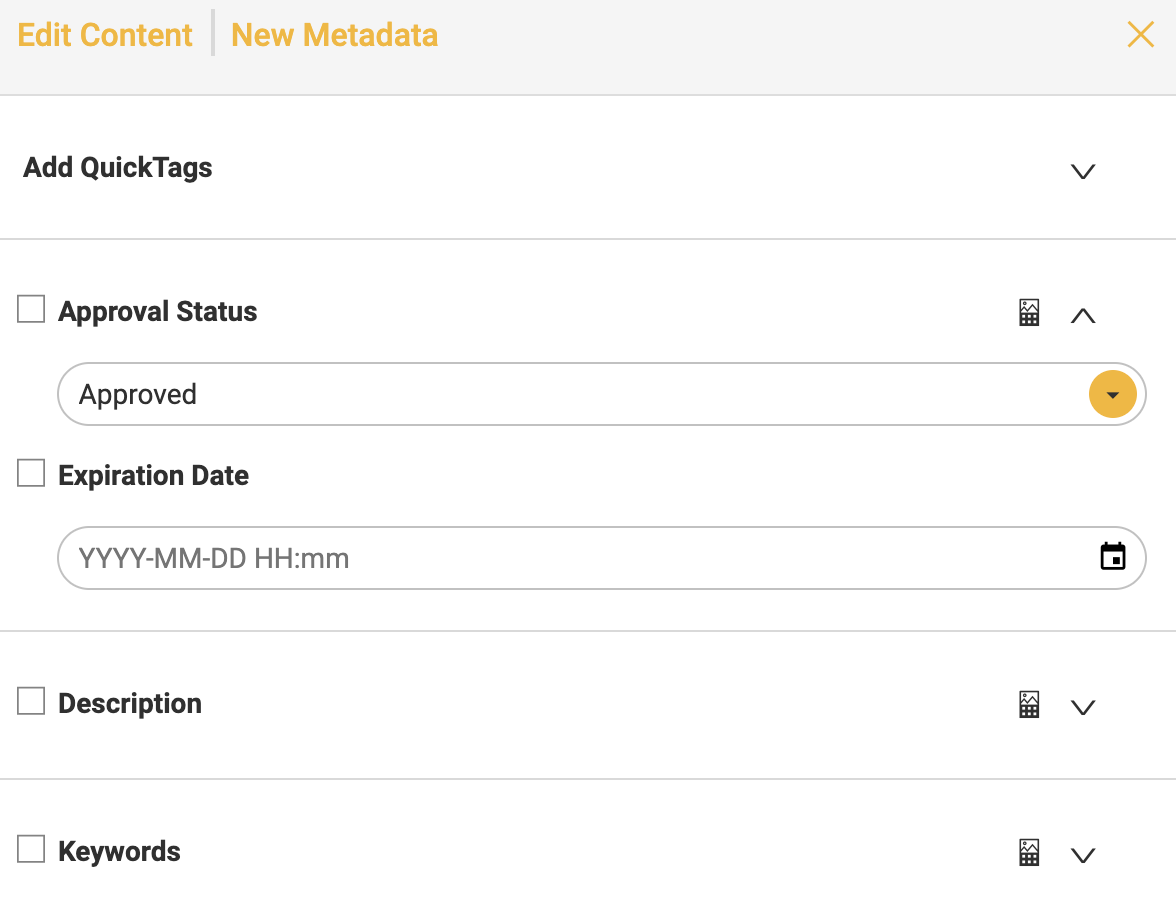This screenshot has height=918, width=1176.
Task: Click the calculator icon in Keywords row
Action: coord(1029,853)
